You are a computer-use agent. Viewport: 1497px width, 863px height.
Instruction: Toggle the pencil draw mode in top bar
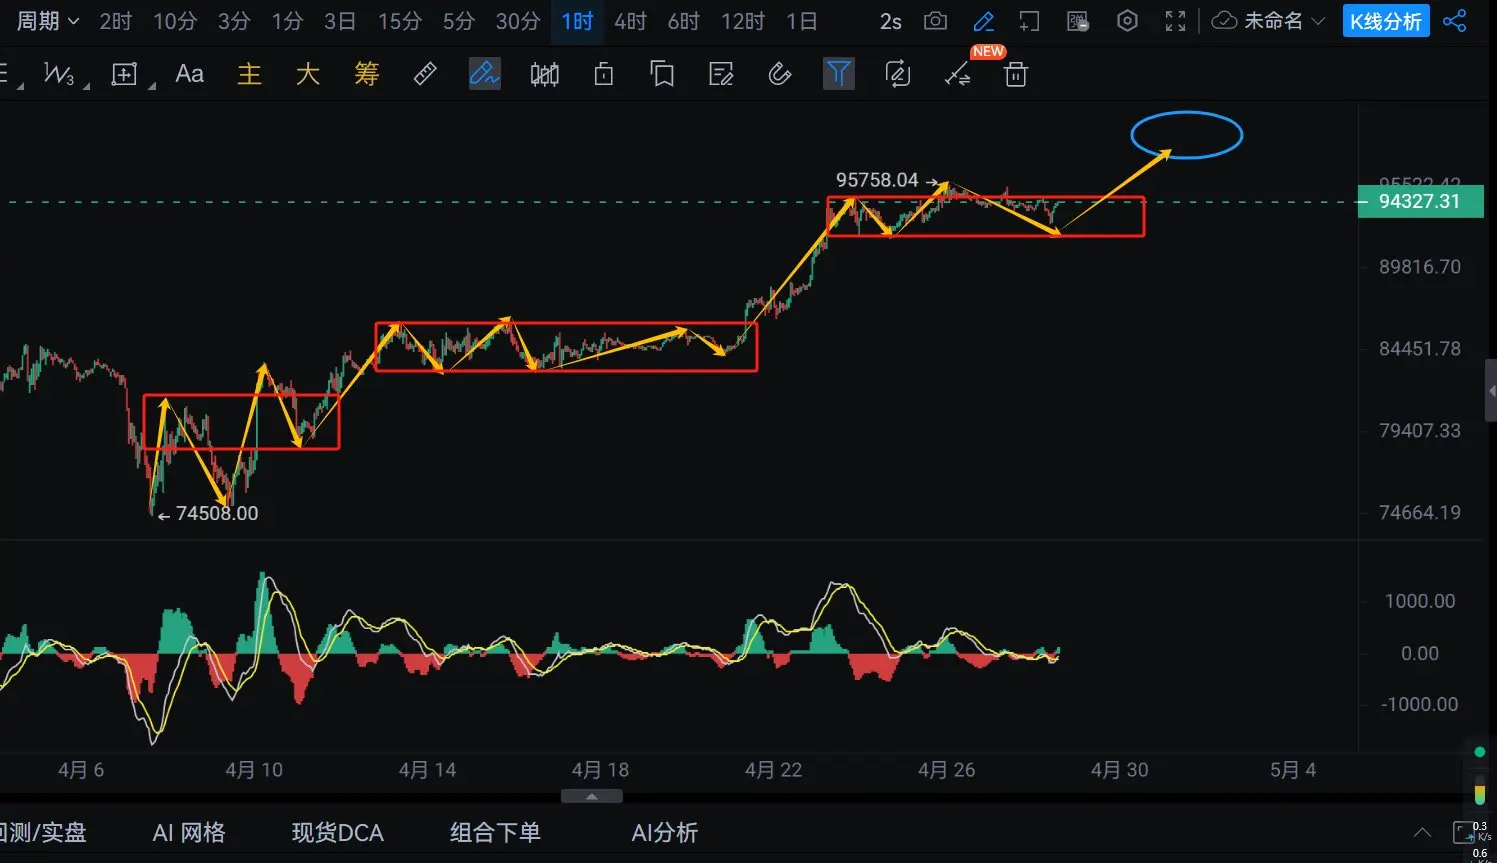click(984, 21)
